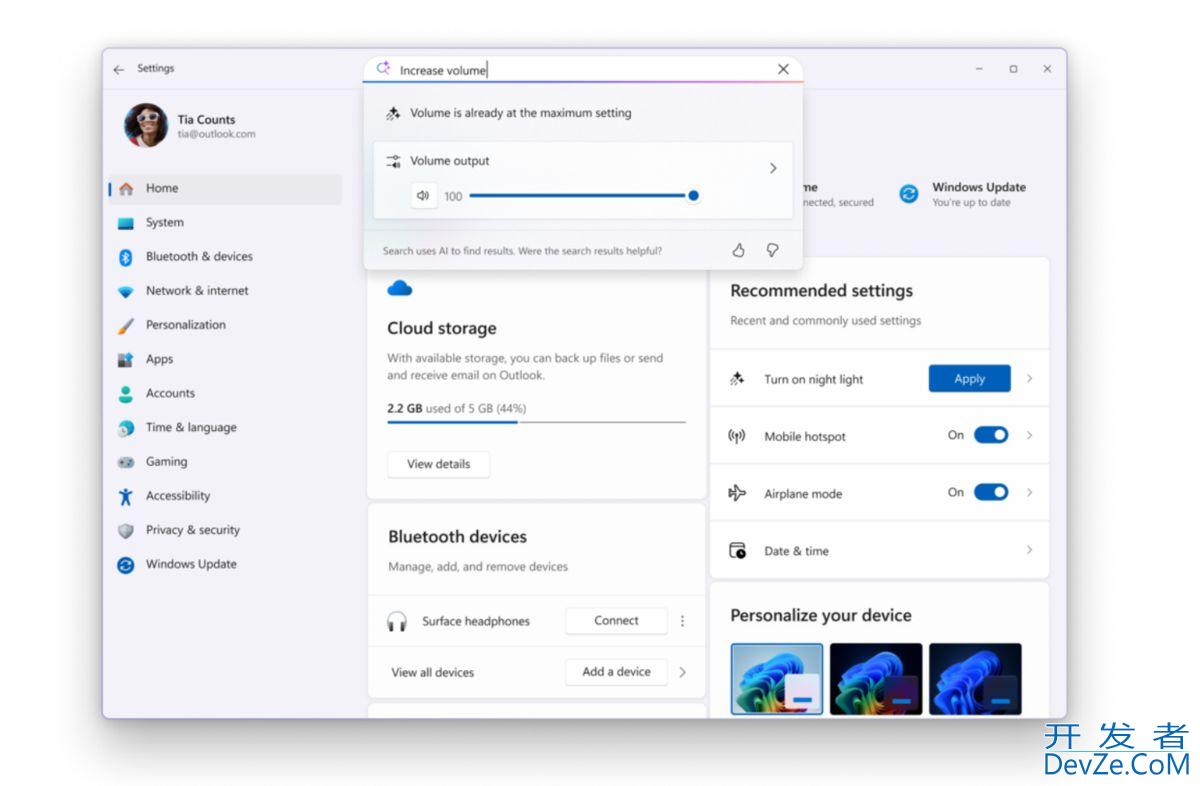Screen dimensions: 1200x786
Task: Open View all devices chevron arrow
Action: pos(683,672)
